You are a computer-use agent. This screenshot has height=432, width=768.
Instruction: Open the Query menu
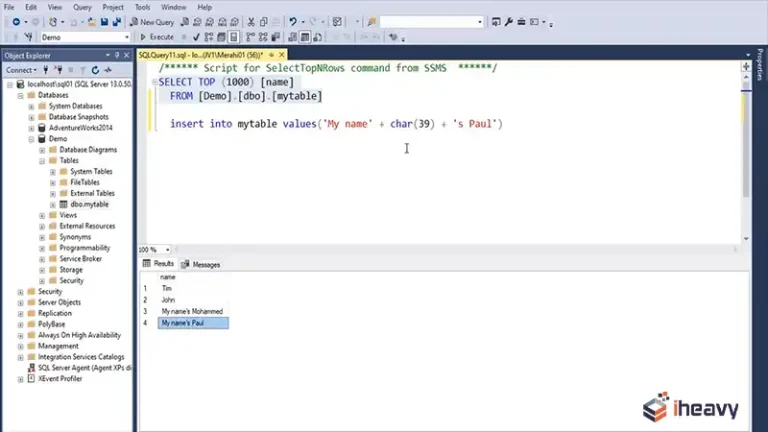click(x=83, y=7)
